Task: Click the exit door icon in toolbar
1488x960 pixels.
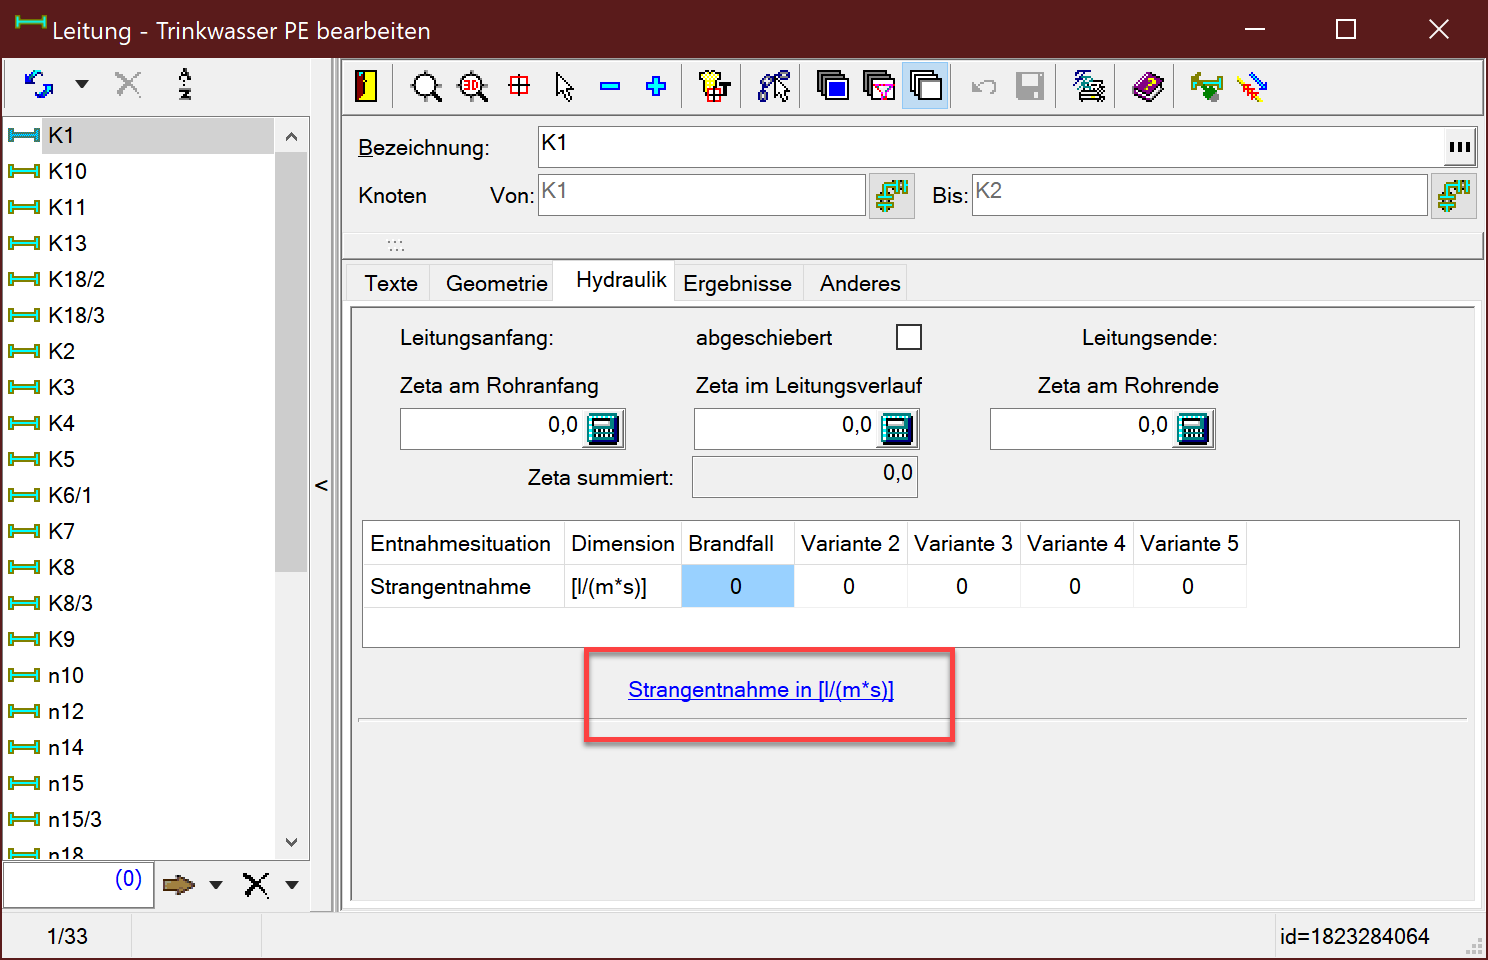Action: (x=366, y=86)
